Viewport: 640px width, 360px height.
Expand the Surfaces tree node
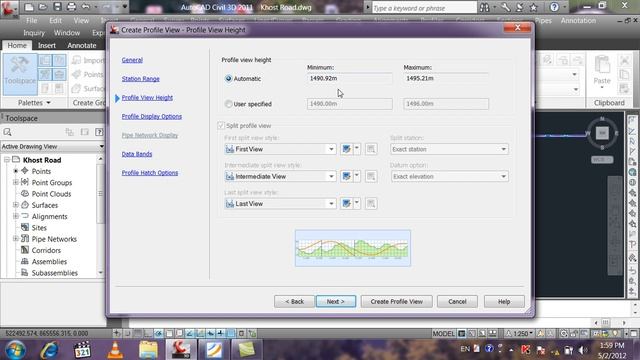tap(16, 205)
